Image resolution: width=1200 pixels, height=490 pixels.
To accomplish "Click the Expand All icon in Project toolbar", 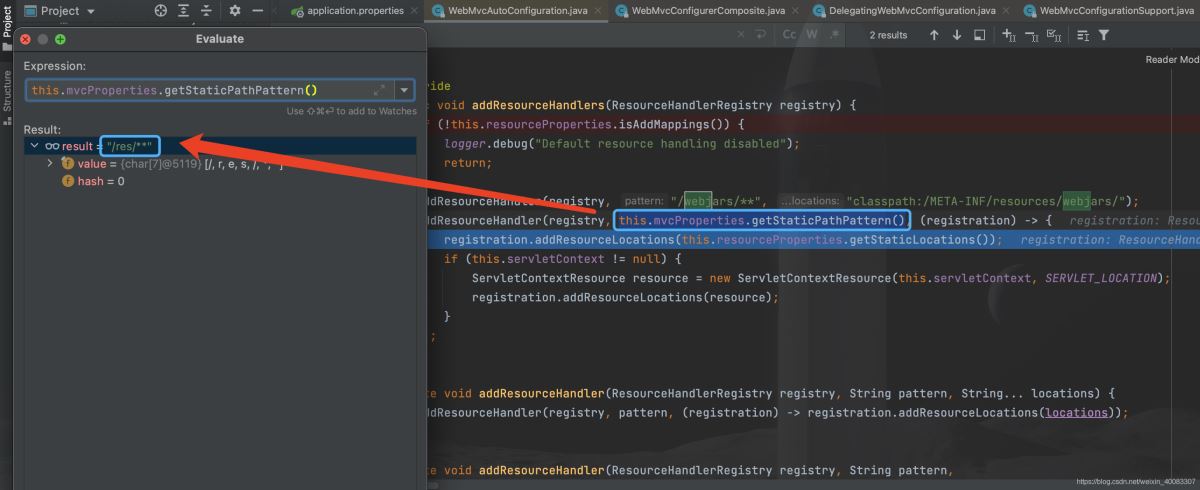I will coord(183,11).
